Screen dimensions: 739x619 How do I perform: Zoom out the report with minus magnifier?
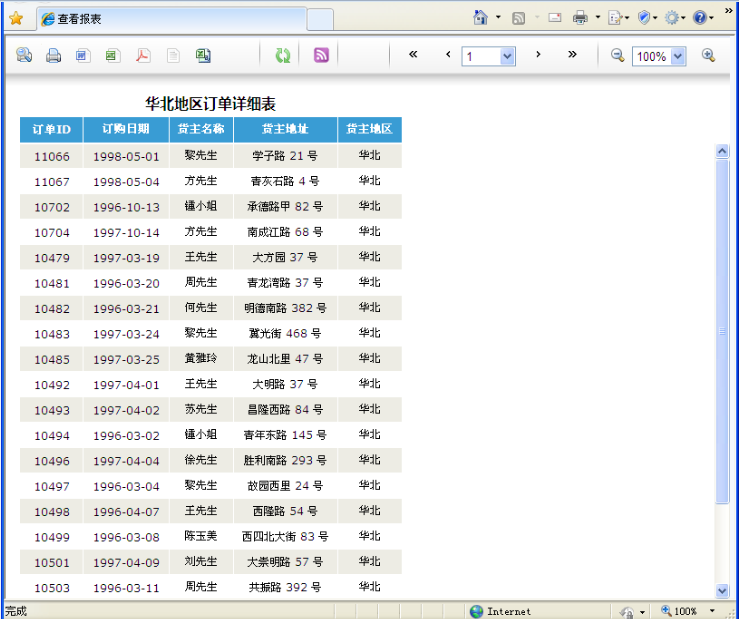click(617, 55)
